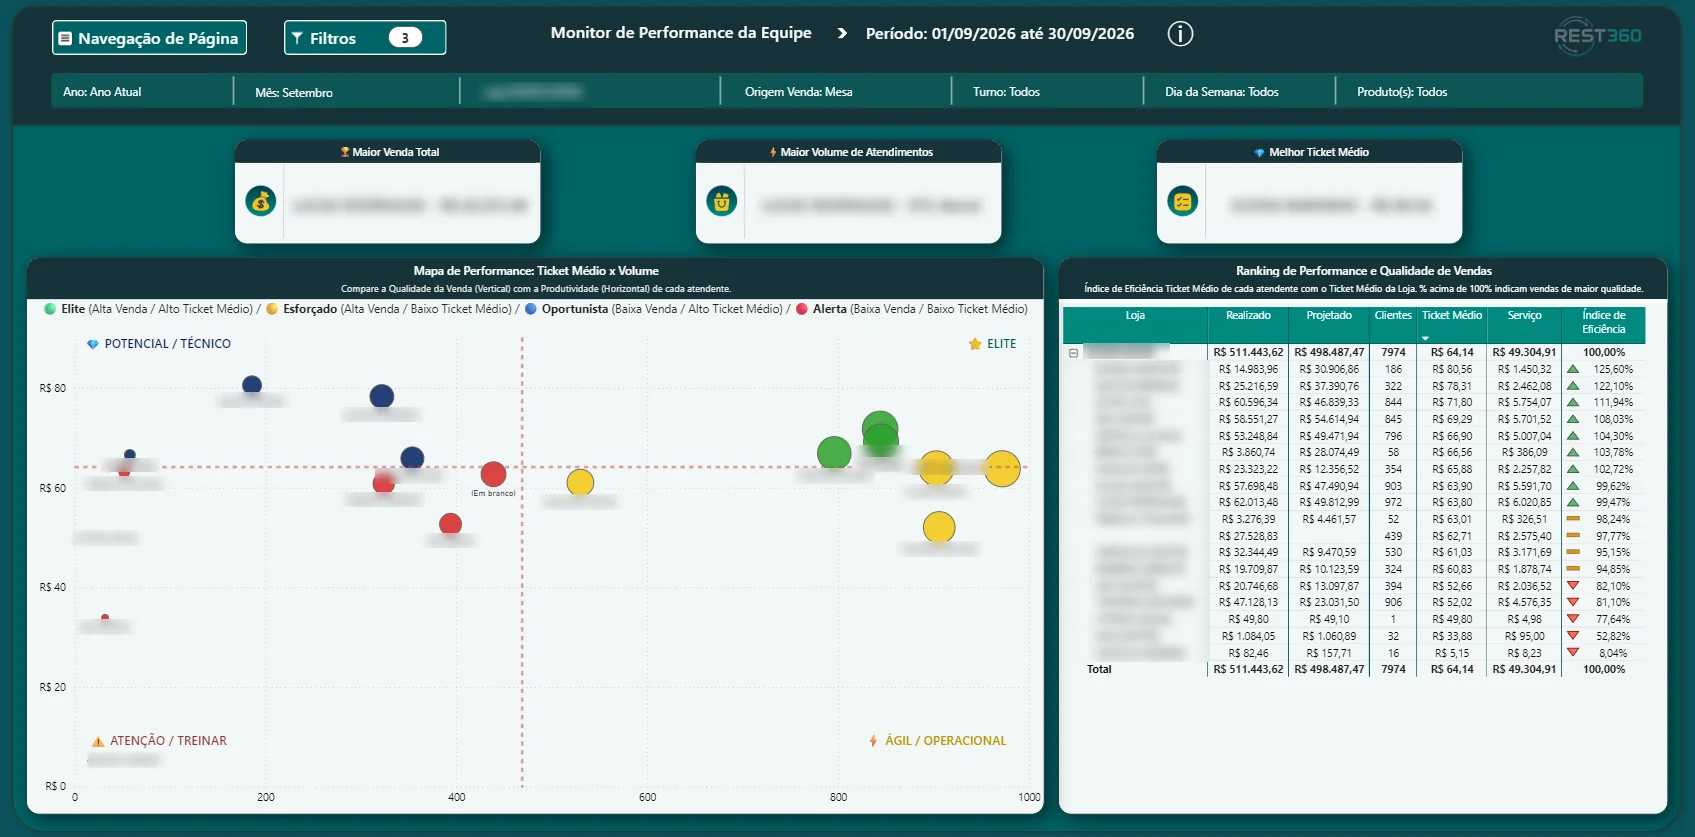Click the green up arrow in the 125,60% row
This screenshot has width=1695, height=837.
pos(1573,369)
